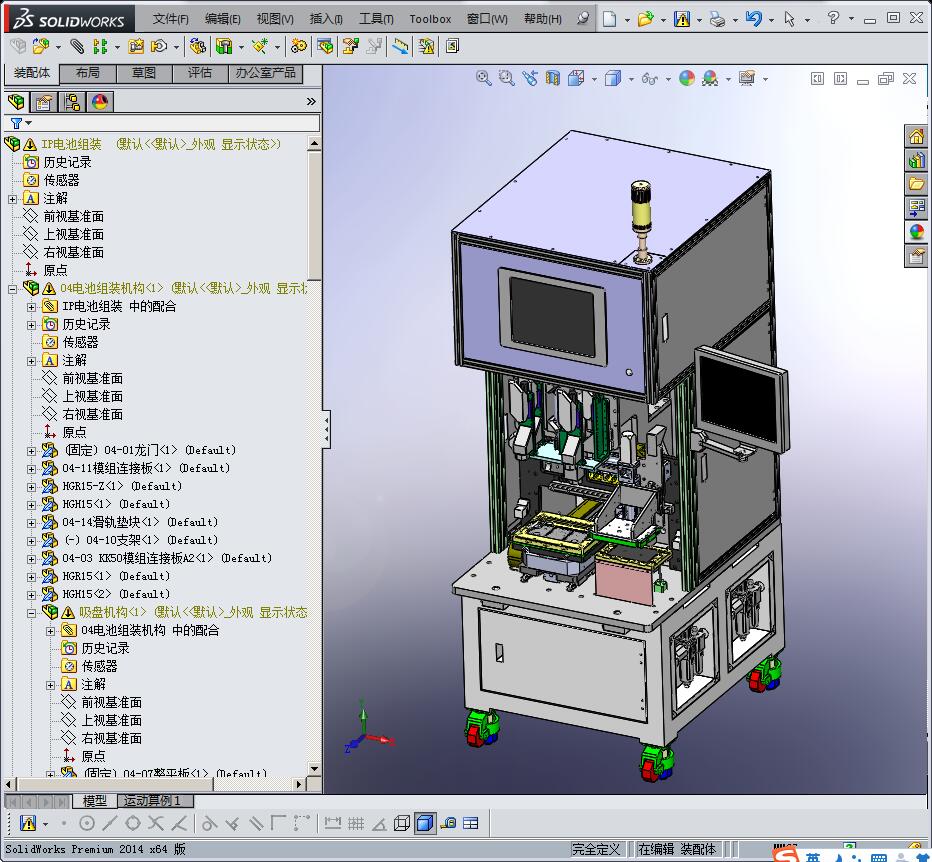Click the Zoom to Fit icon
The width and height of the screenshot is (932, 862).
(x=484, y=78)
